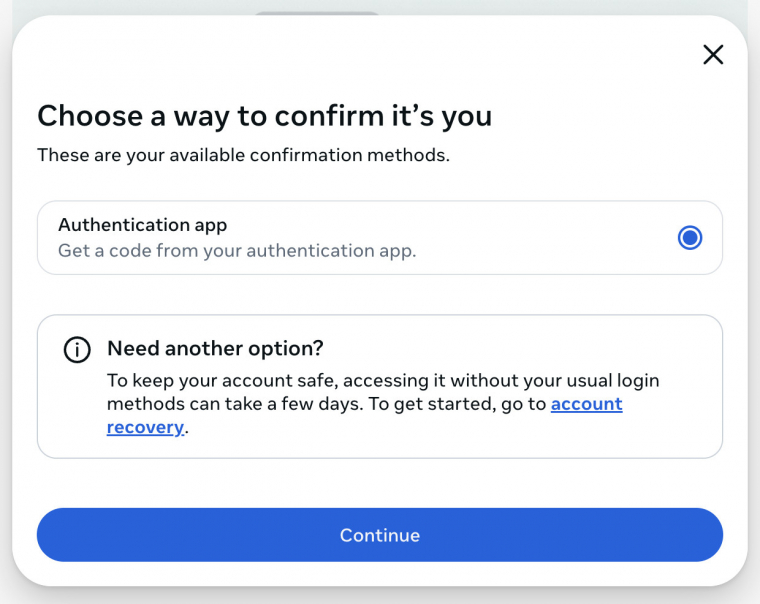Click the Continue button
The image size is (760, 604).
tap(380, 535)
